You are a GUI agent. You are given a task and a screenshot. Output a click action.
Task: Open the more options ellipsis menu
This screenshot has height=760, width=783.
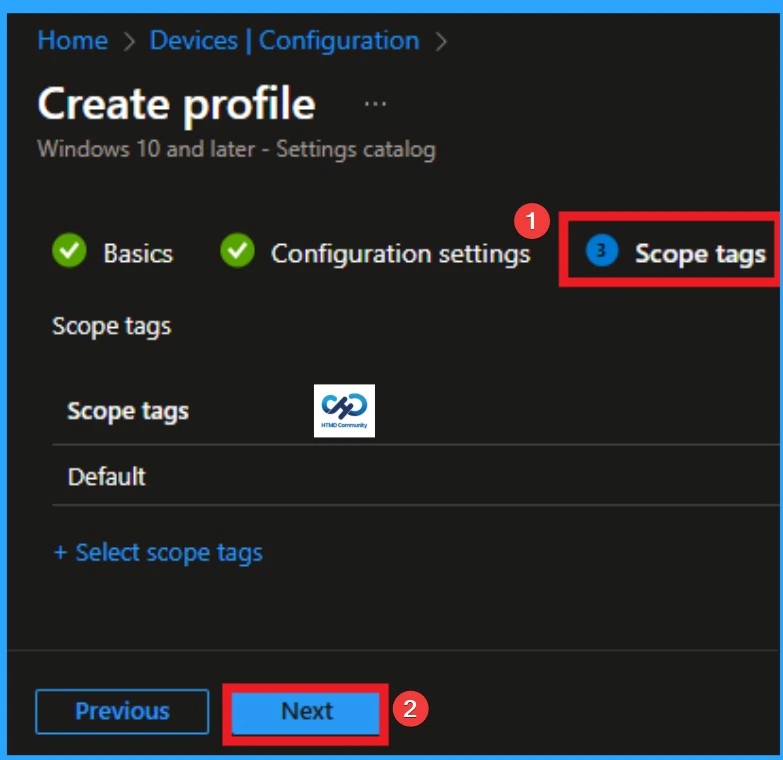[375, 104]
